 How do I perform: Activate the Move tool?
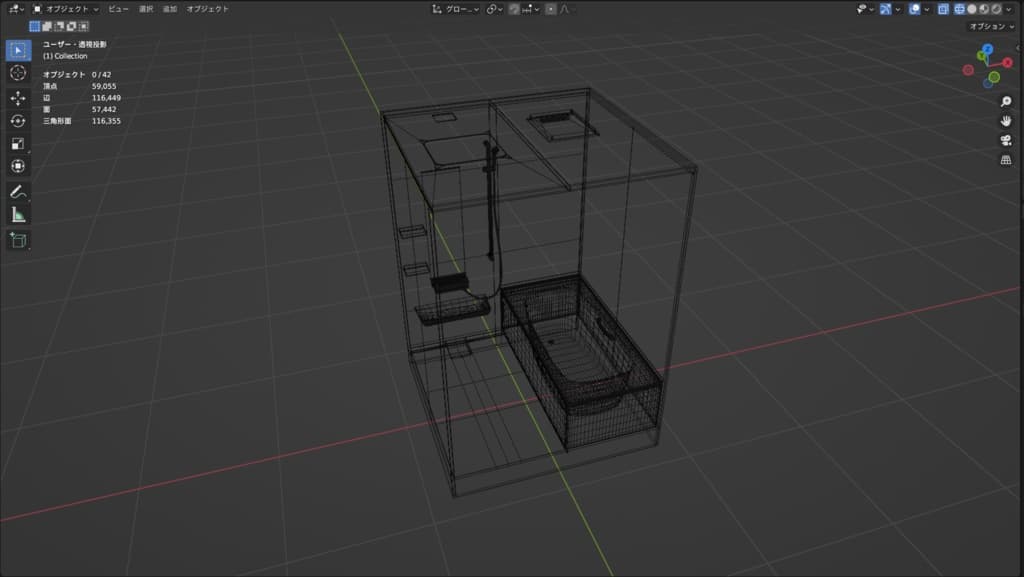(x=18, y=97)
